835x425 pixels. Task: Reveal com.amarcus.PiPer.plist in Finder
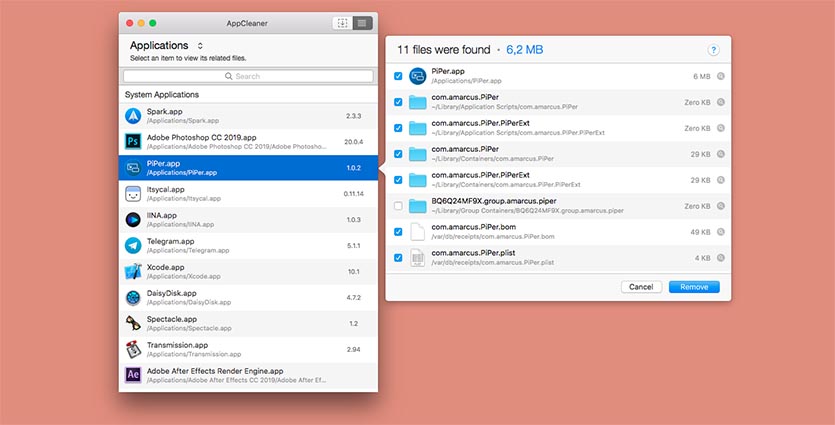click(721, 258)
